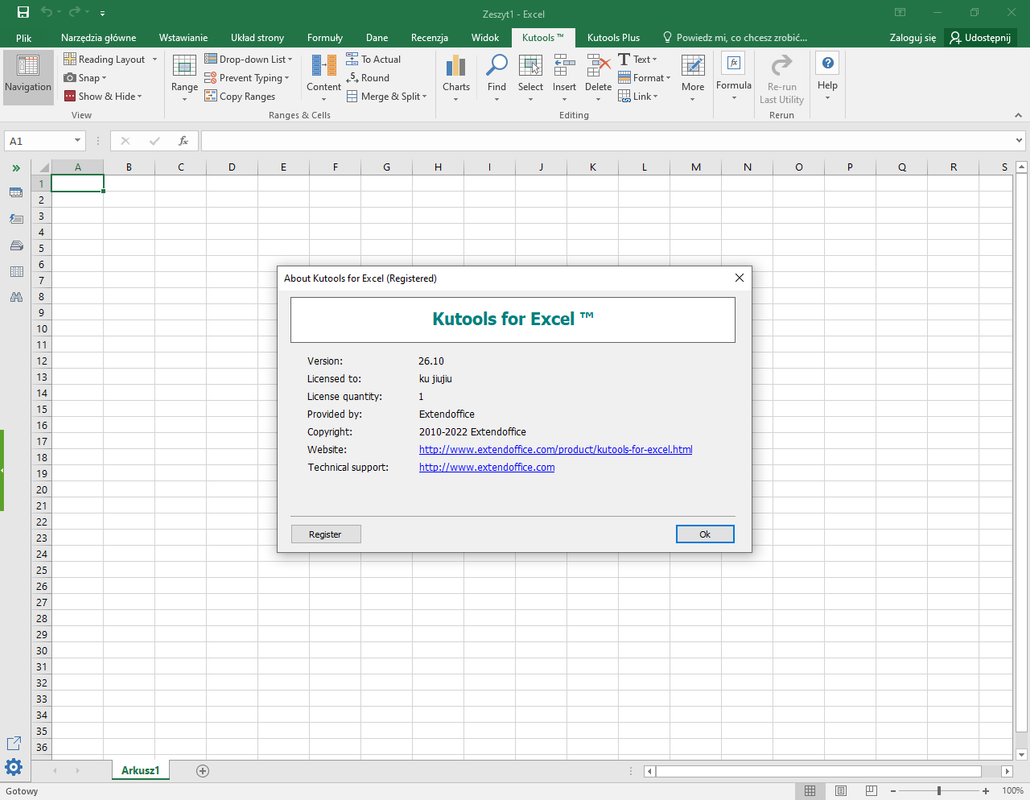Image resolution: width=1030 pixels, height=800 pixels.
Task: Click Zaloguj się to sign in
Action: tap(912, 37)
